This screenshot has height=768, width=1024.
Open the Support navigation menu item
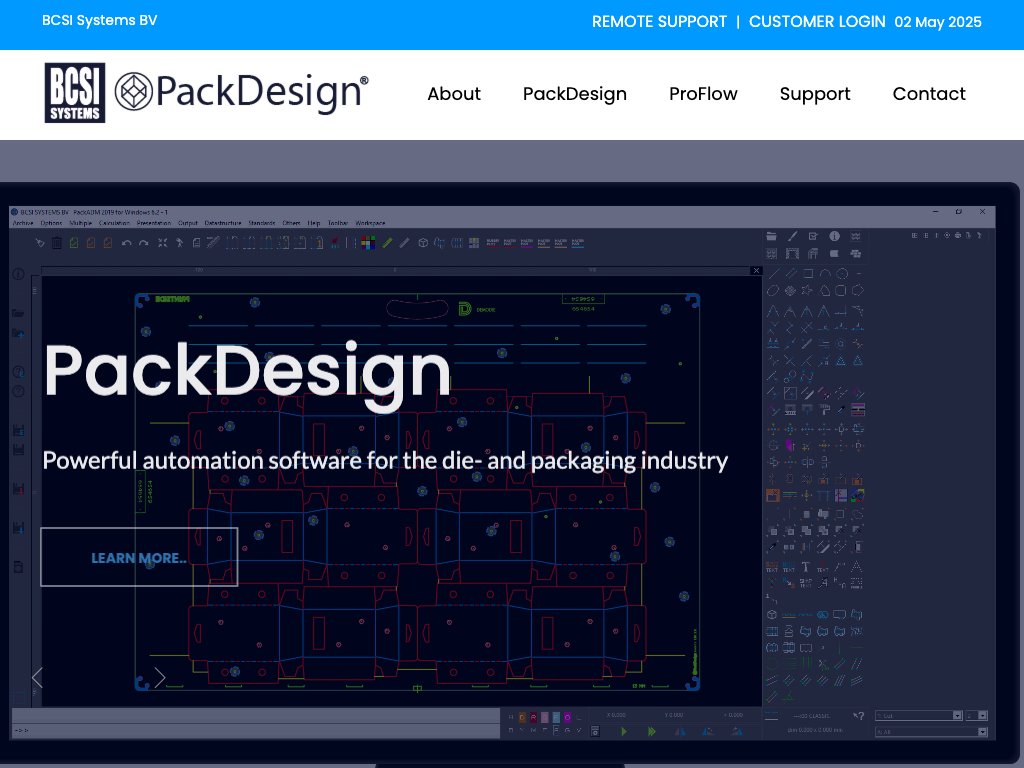pos(815,94)
